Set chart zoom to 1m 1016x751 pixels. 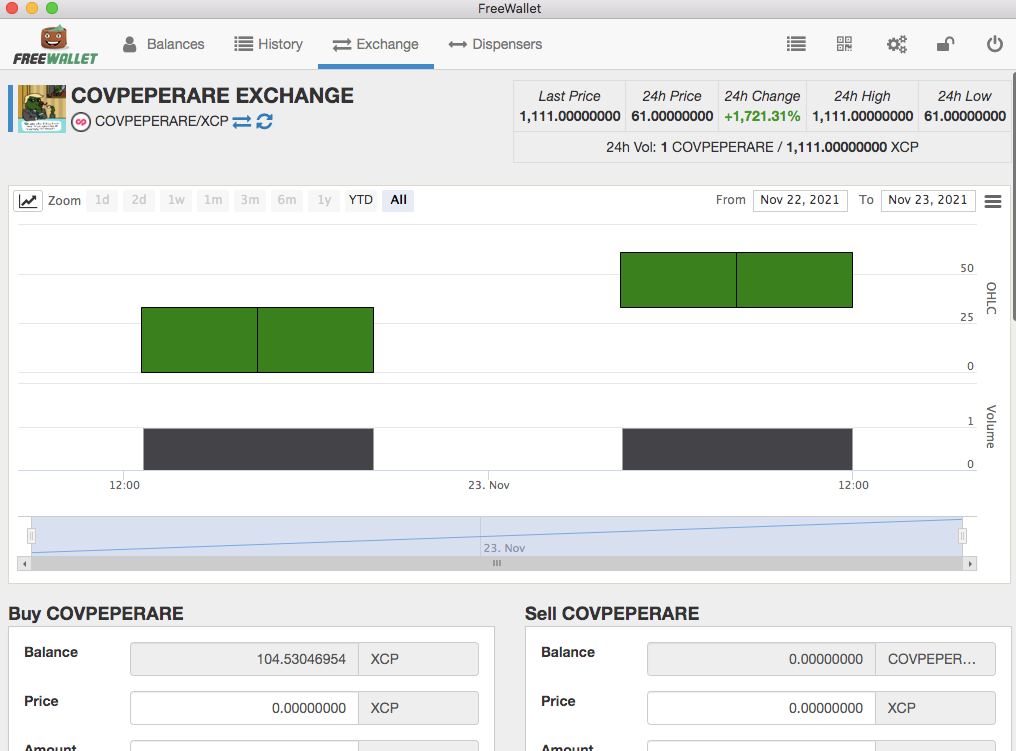click(213, 200)
